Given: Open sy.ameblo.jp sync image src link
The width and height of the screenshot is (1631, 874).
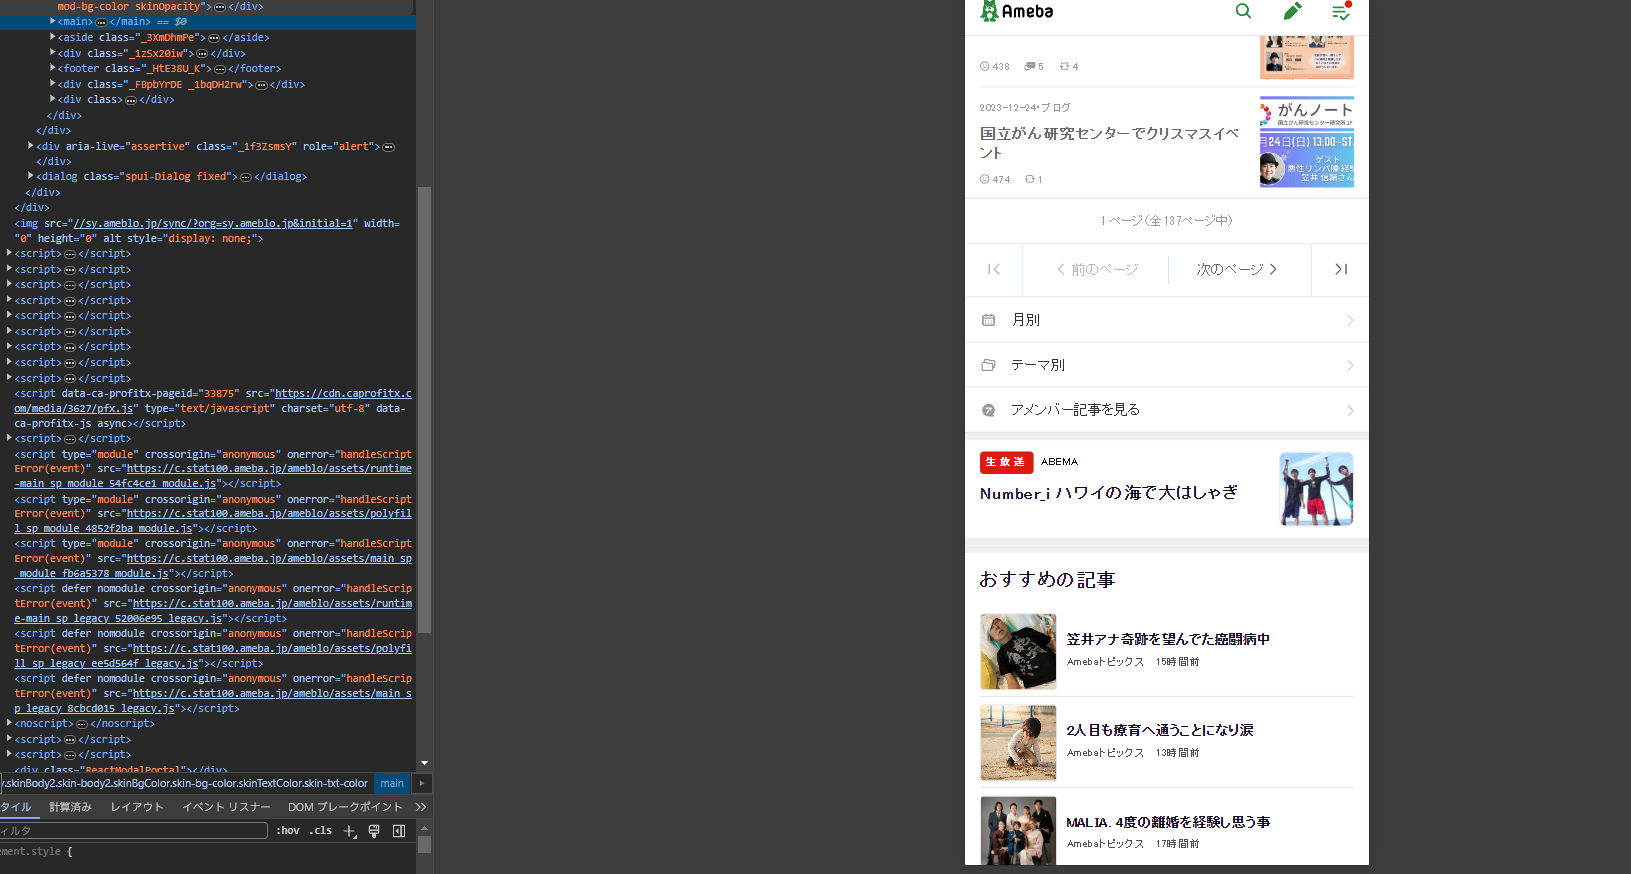Looking at the screenshot, I should click(213, 224).
